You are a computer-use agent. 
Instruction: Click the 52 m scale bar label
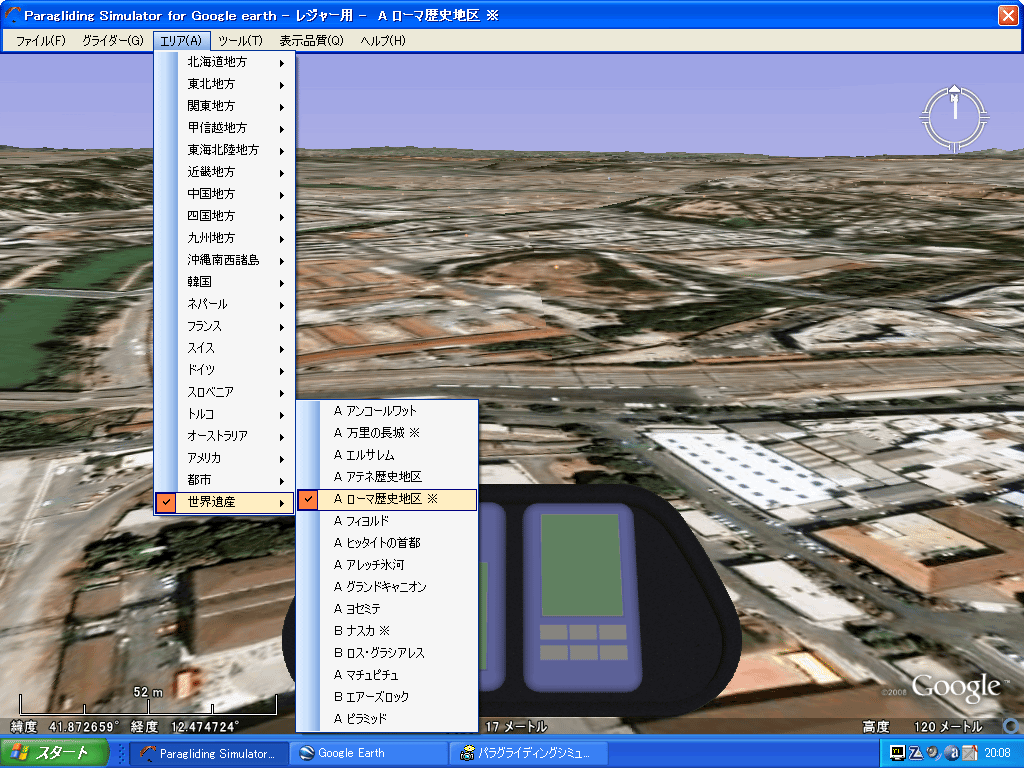pos(148,692)
